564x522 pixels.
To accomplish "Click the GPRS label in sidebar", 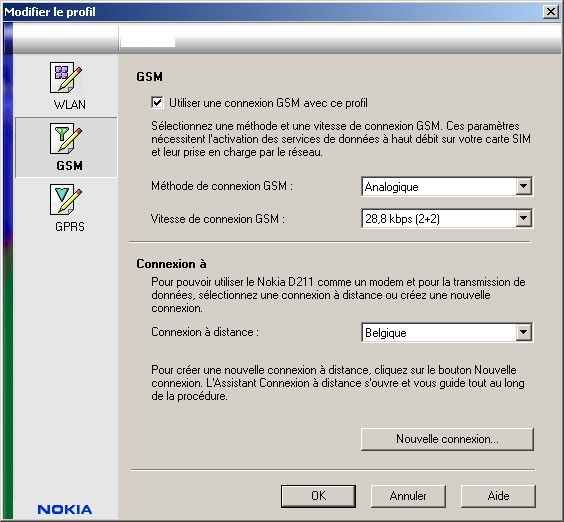I will [x=70, y=227].
